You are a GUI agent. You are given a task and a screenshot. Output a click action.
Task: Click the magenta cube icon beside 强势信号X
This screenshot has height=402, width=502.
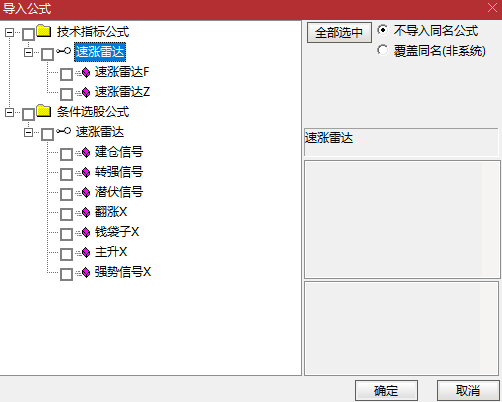(x=86, y=272)
